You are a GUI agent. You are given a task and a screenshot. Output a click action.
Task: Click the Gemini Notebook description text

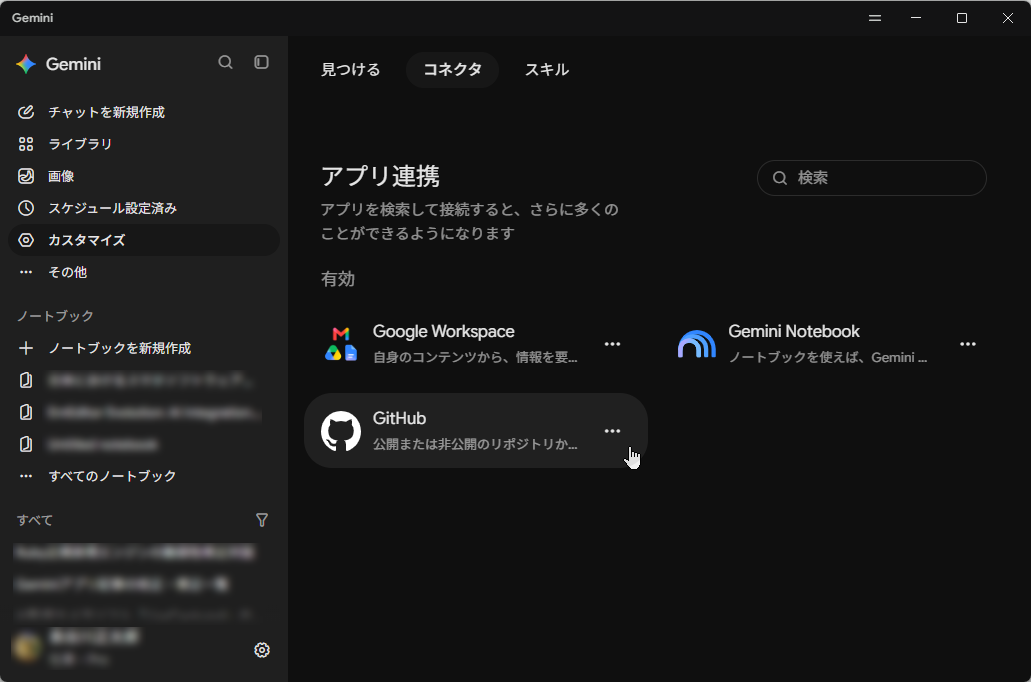point(827,357)
